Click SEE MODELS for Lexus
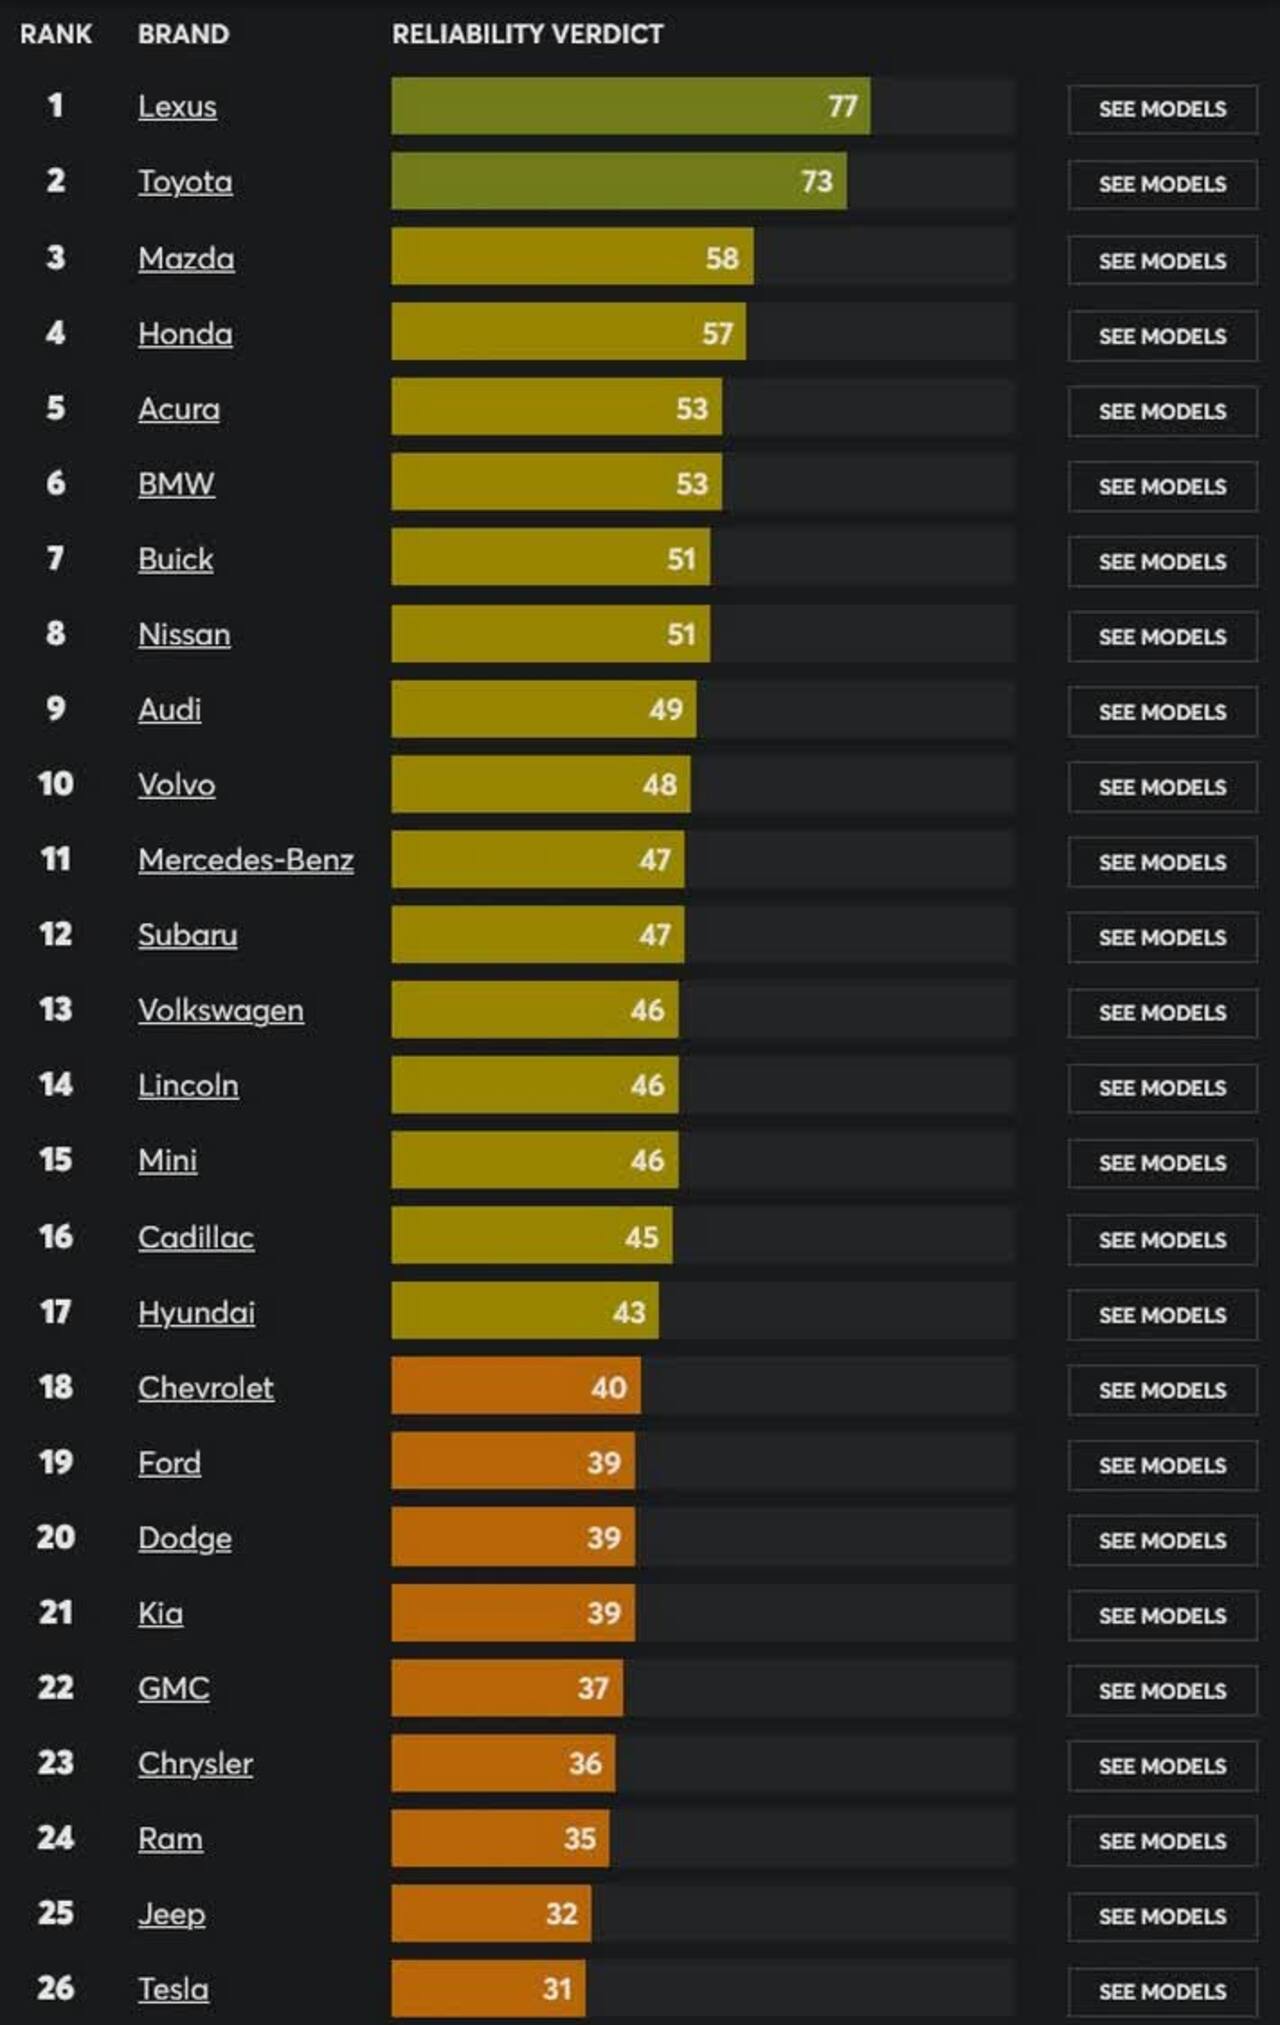1280x2025 pixels. 1163,109
